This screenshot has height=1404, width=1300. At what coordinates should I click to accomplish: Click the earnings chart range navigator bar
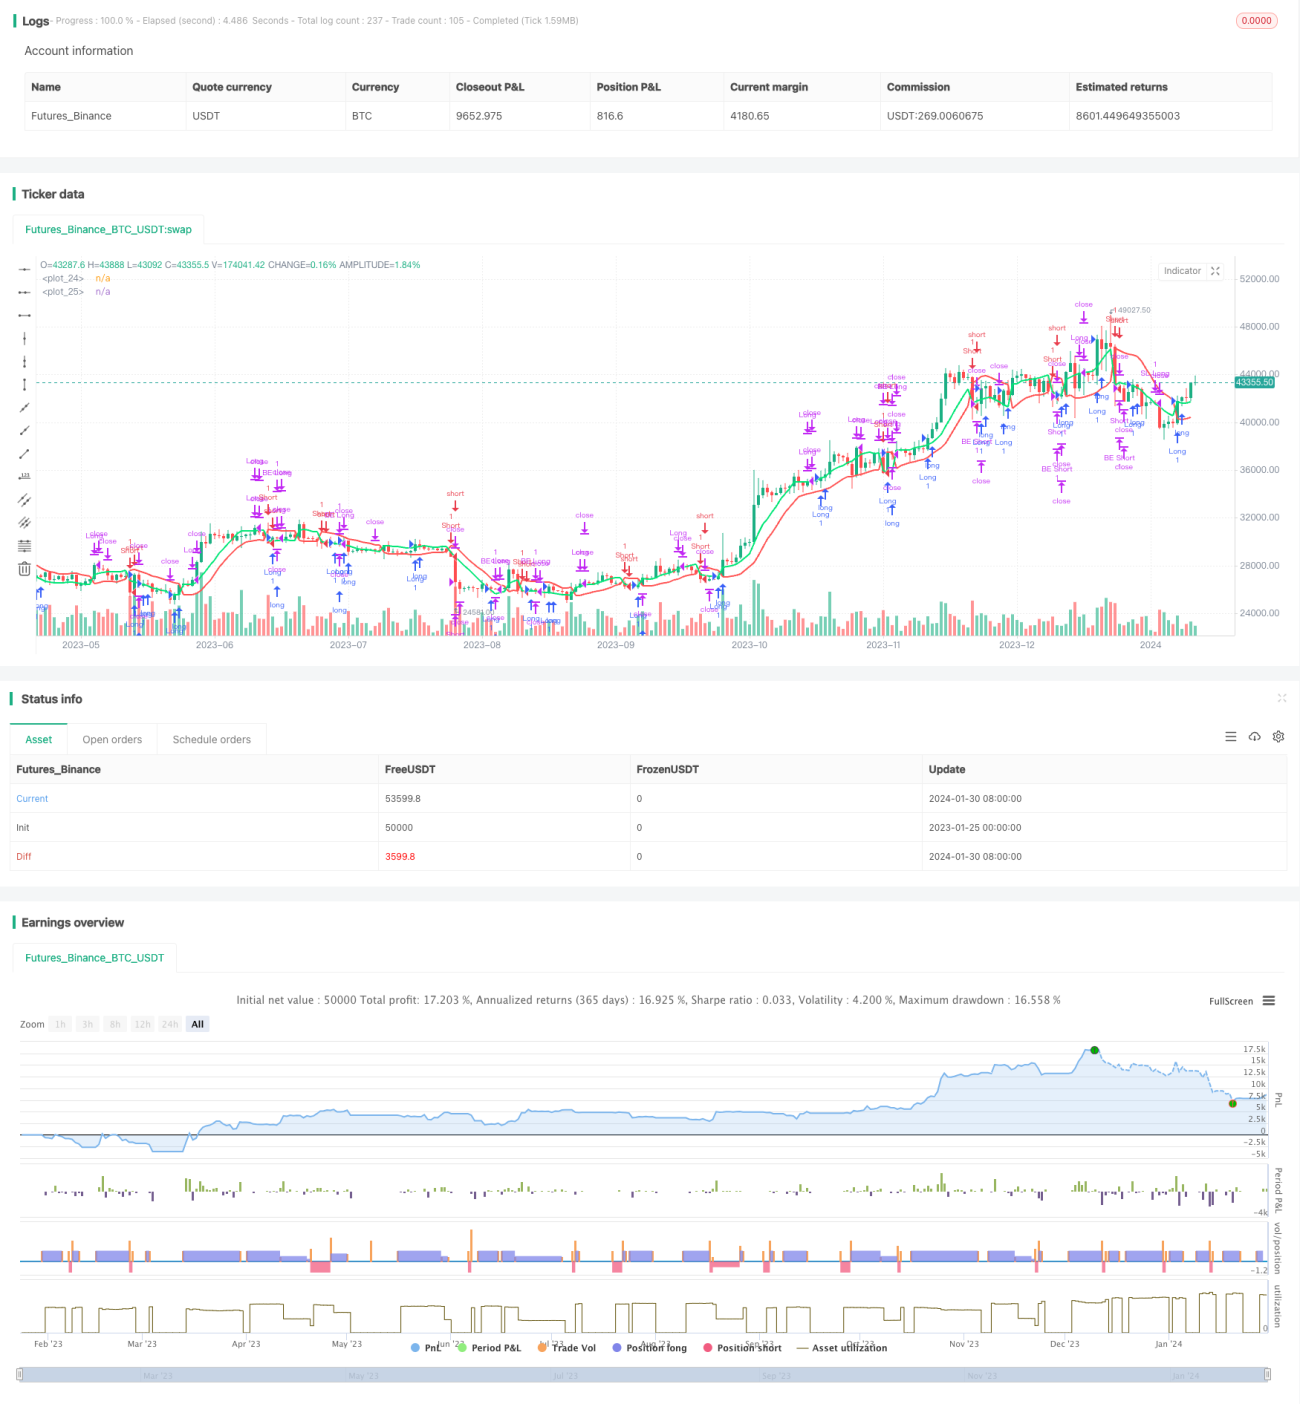coord(644,1375)
